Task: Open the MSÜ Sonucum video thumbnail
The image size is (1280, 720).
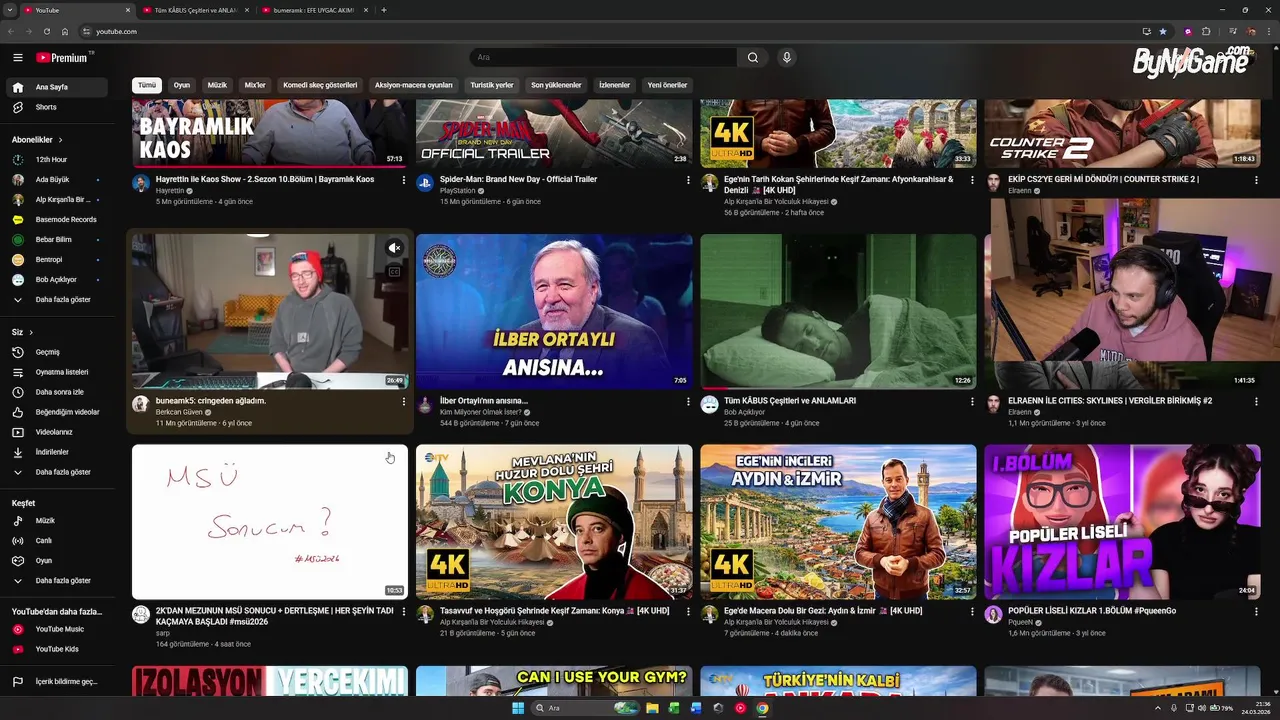Action: point(270,522)
